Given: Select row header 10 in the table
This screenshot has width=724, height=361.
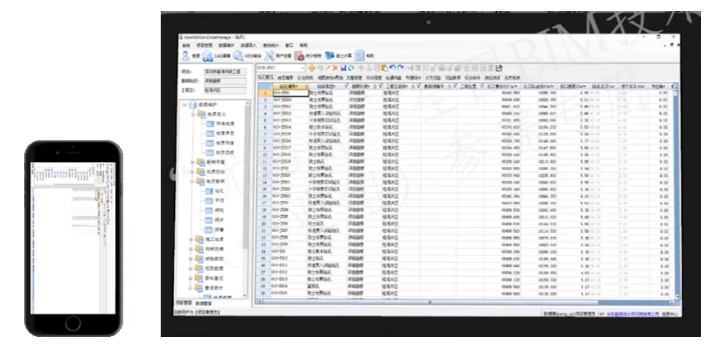Looking at the screenshot, I should 265,155.
